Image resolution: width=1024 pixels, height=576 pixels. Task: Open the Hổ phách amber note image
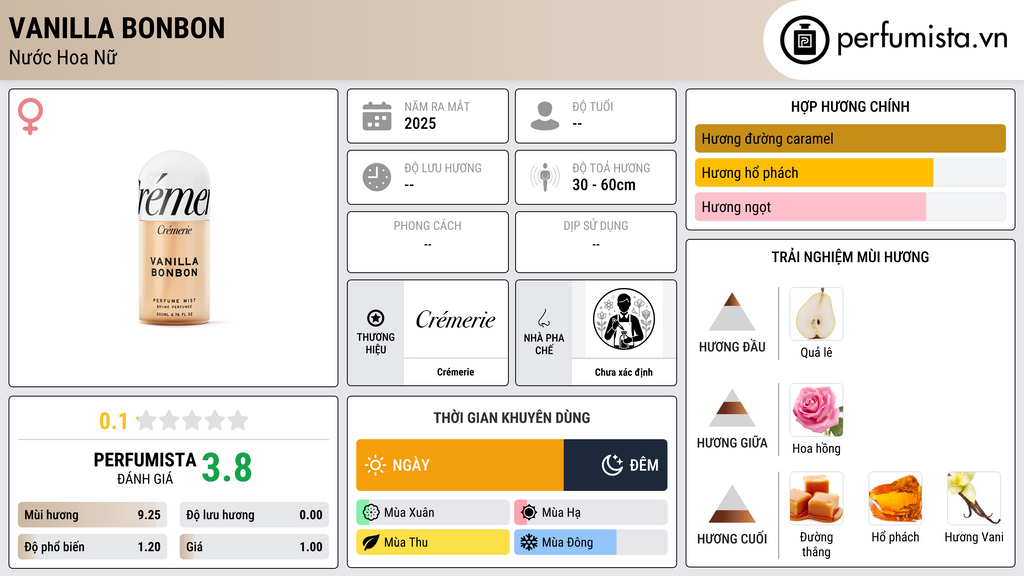pyautogui.click(x=895, y=498)
